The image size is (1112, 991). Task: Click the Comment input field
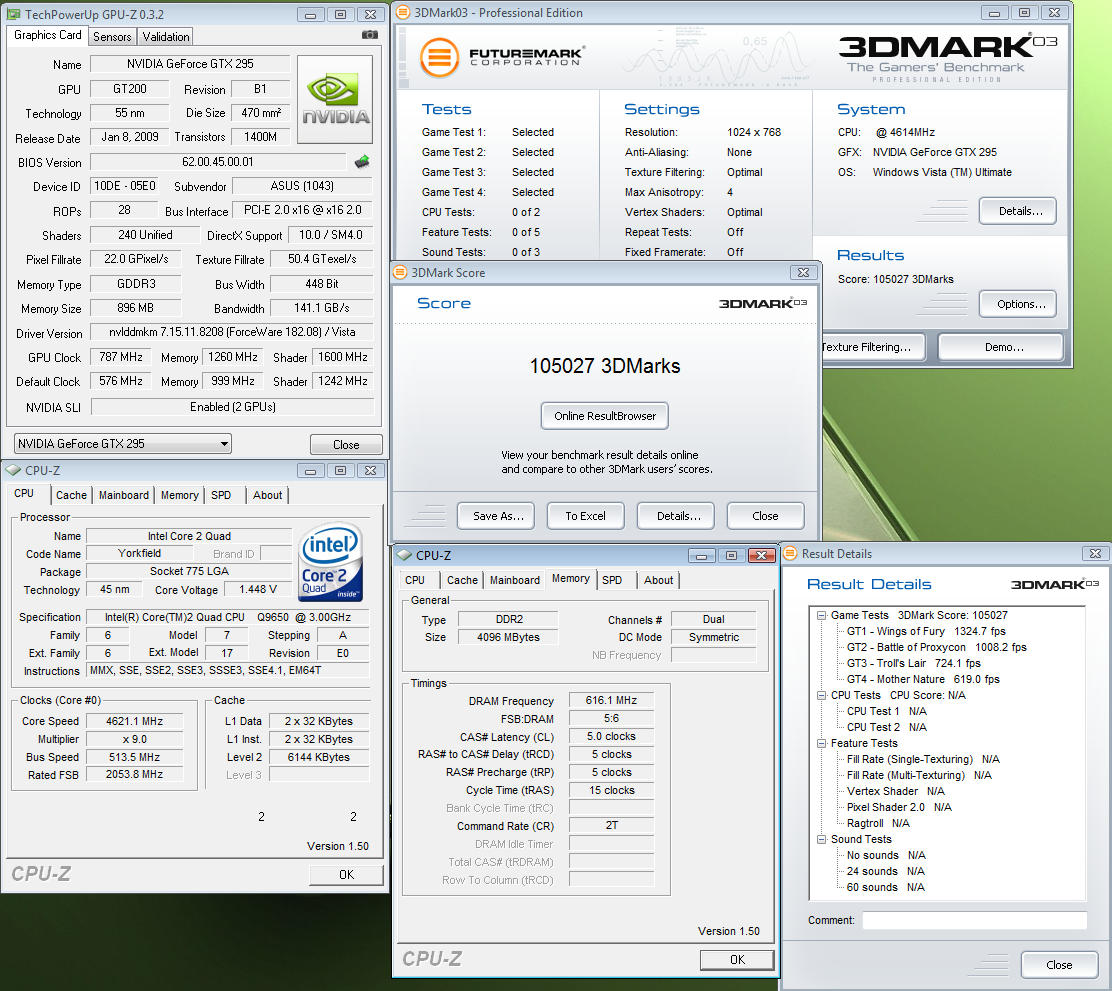pyautogui.click(x=974, y=921)
